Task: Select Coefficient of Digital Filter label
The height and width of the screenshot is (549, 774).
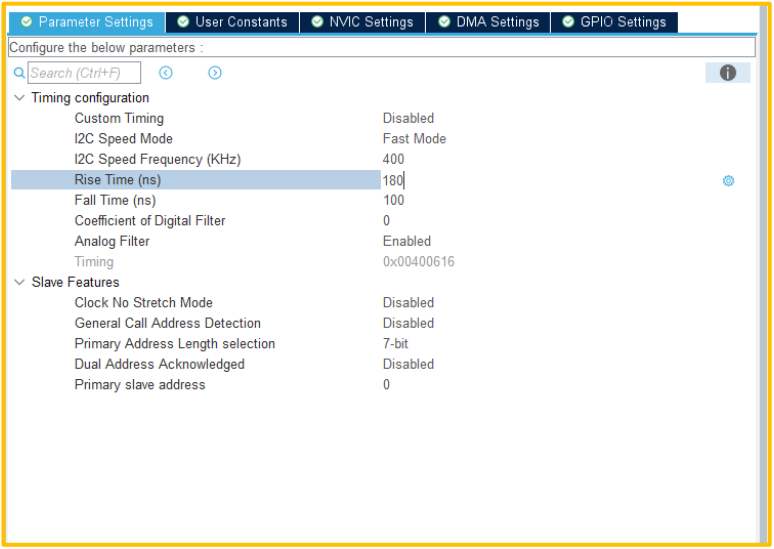Action: pyautogui.click(x=150, y=221)
